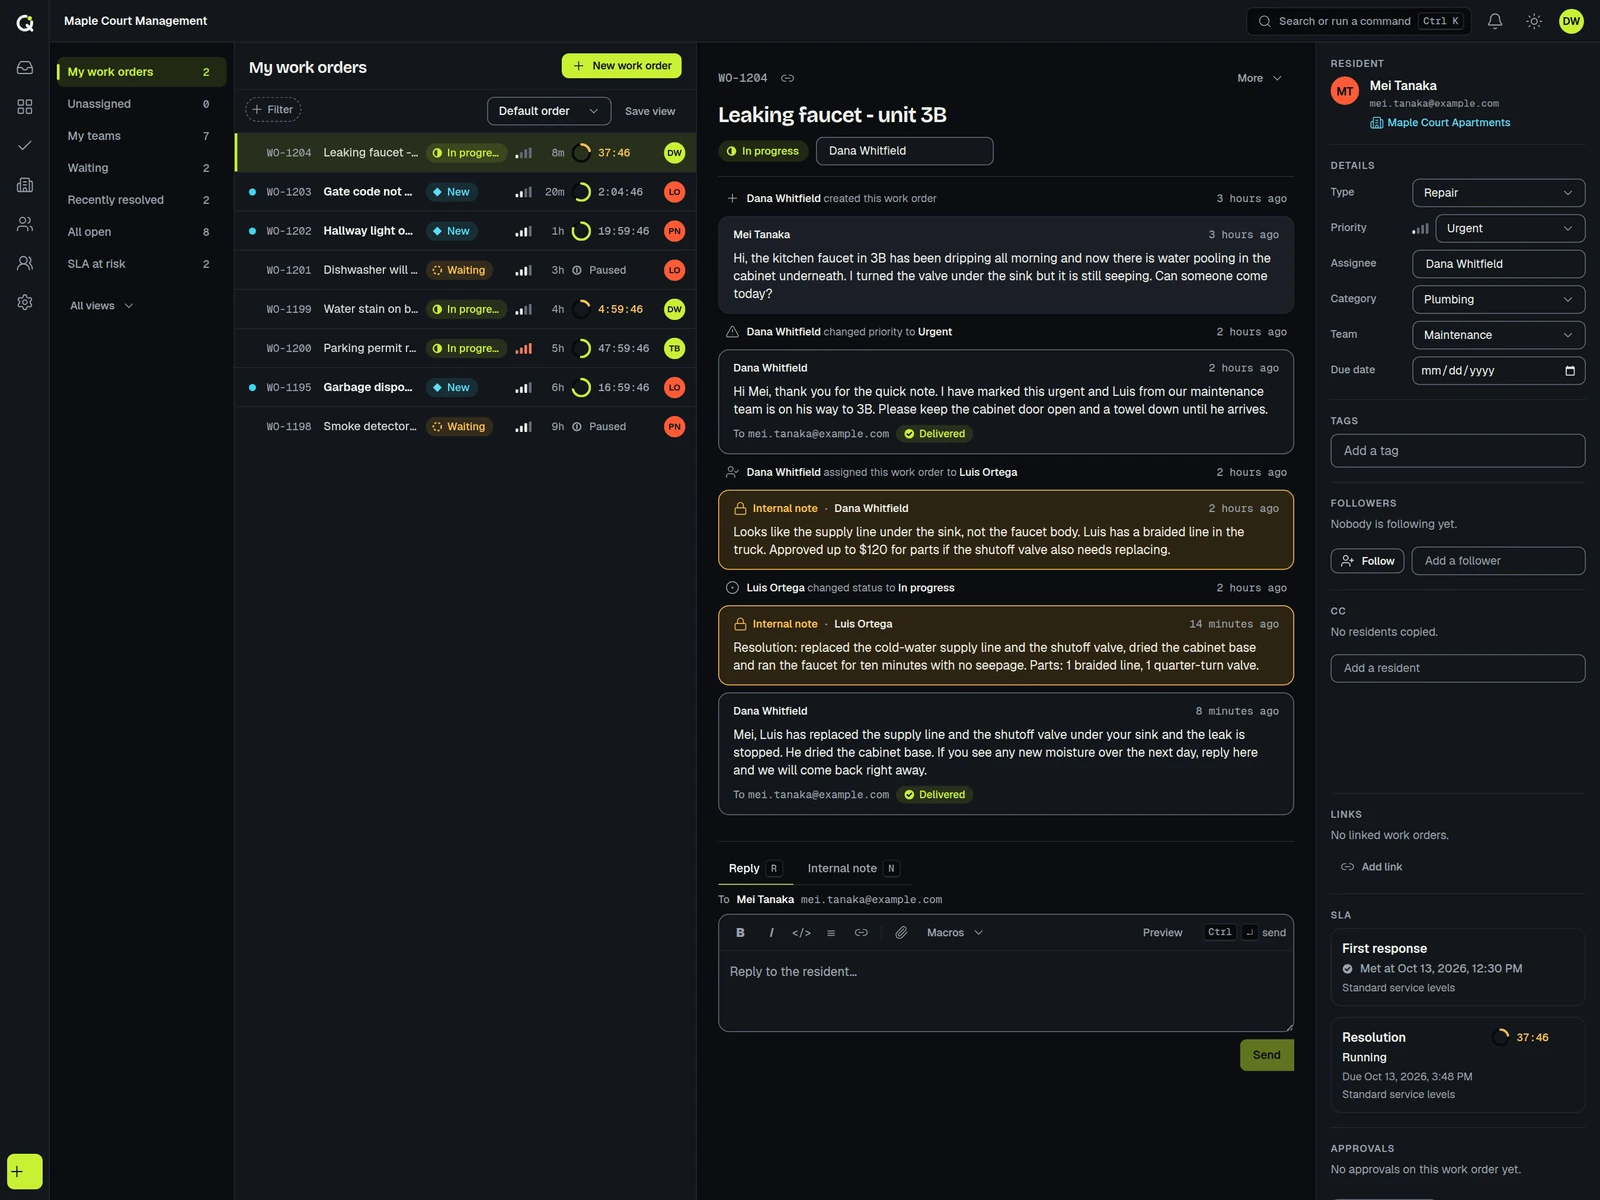The width and height of the screenshot is (1600, 1200).
Task: Open the Type dropdown showing Repair
Action: [x=1498, y=193]
